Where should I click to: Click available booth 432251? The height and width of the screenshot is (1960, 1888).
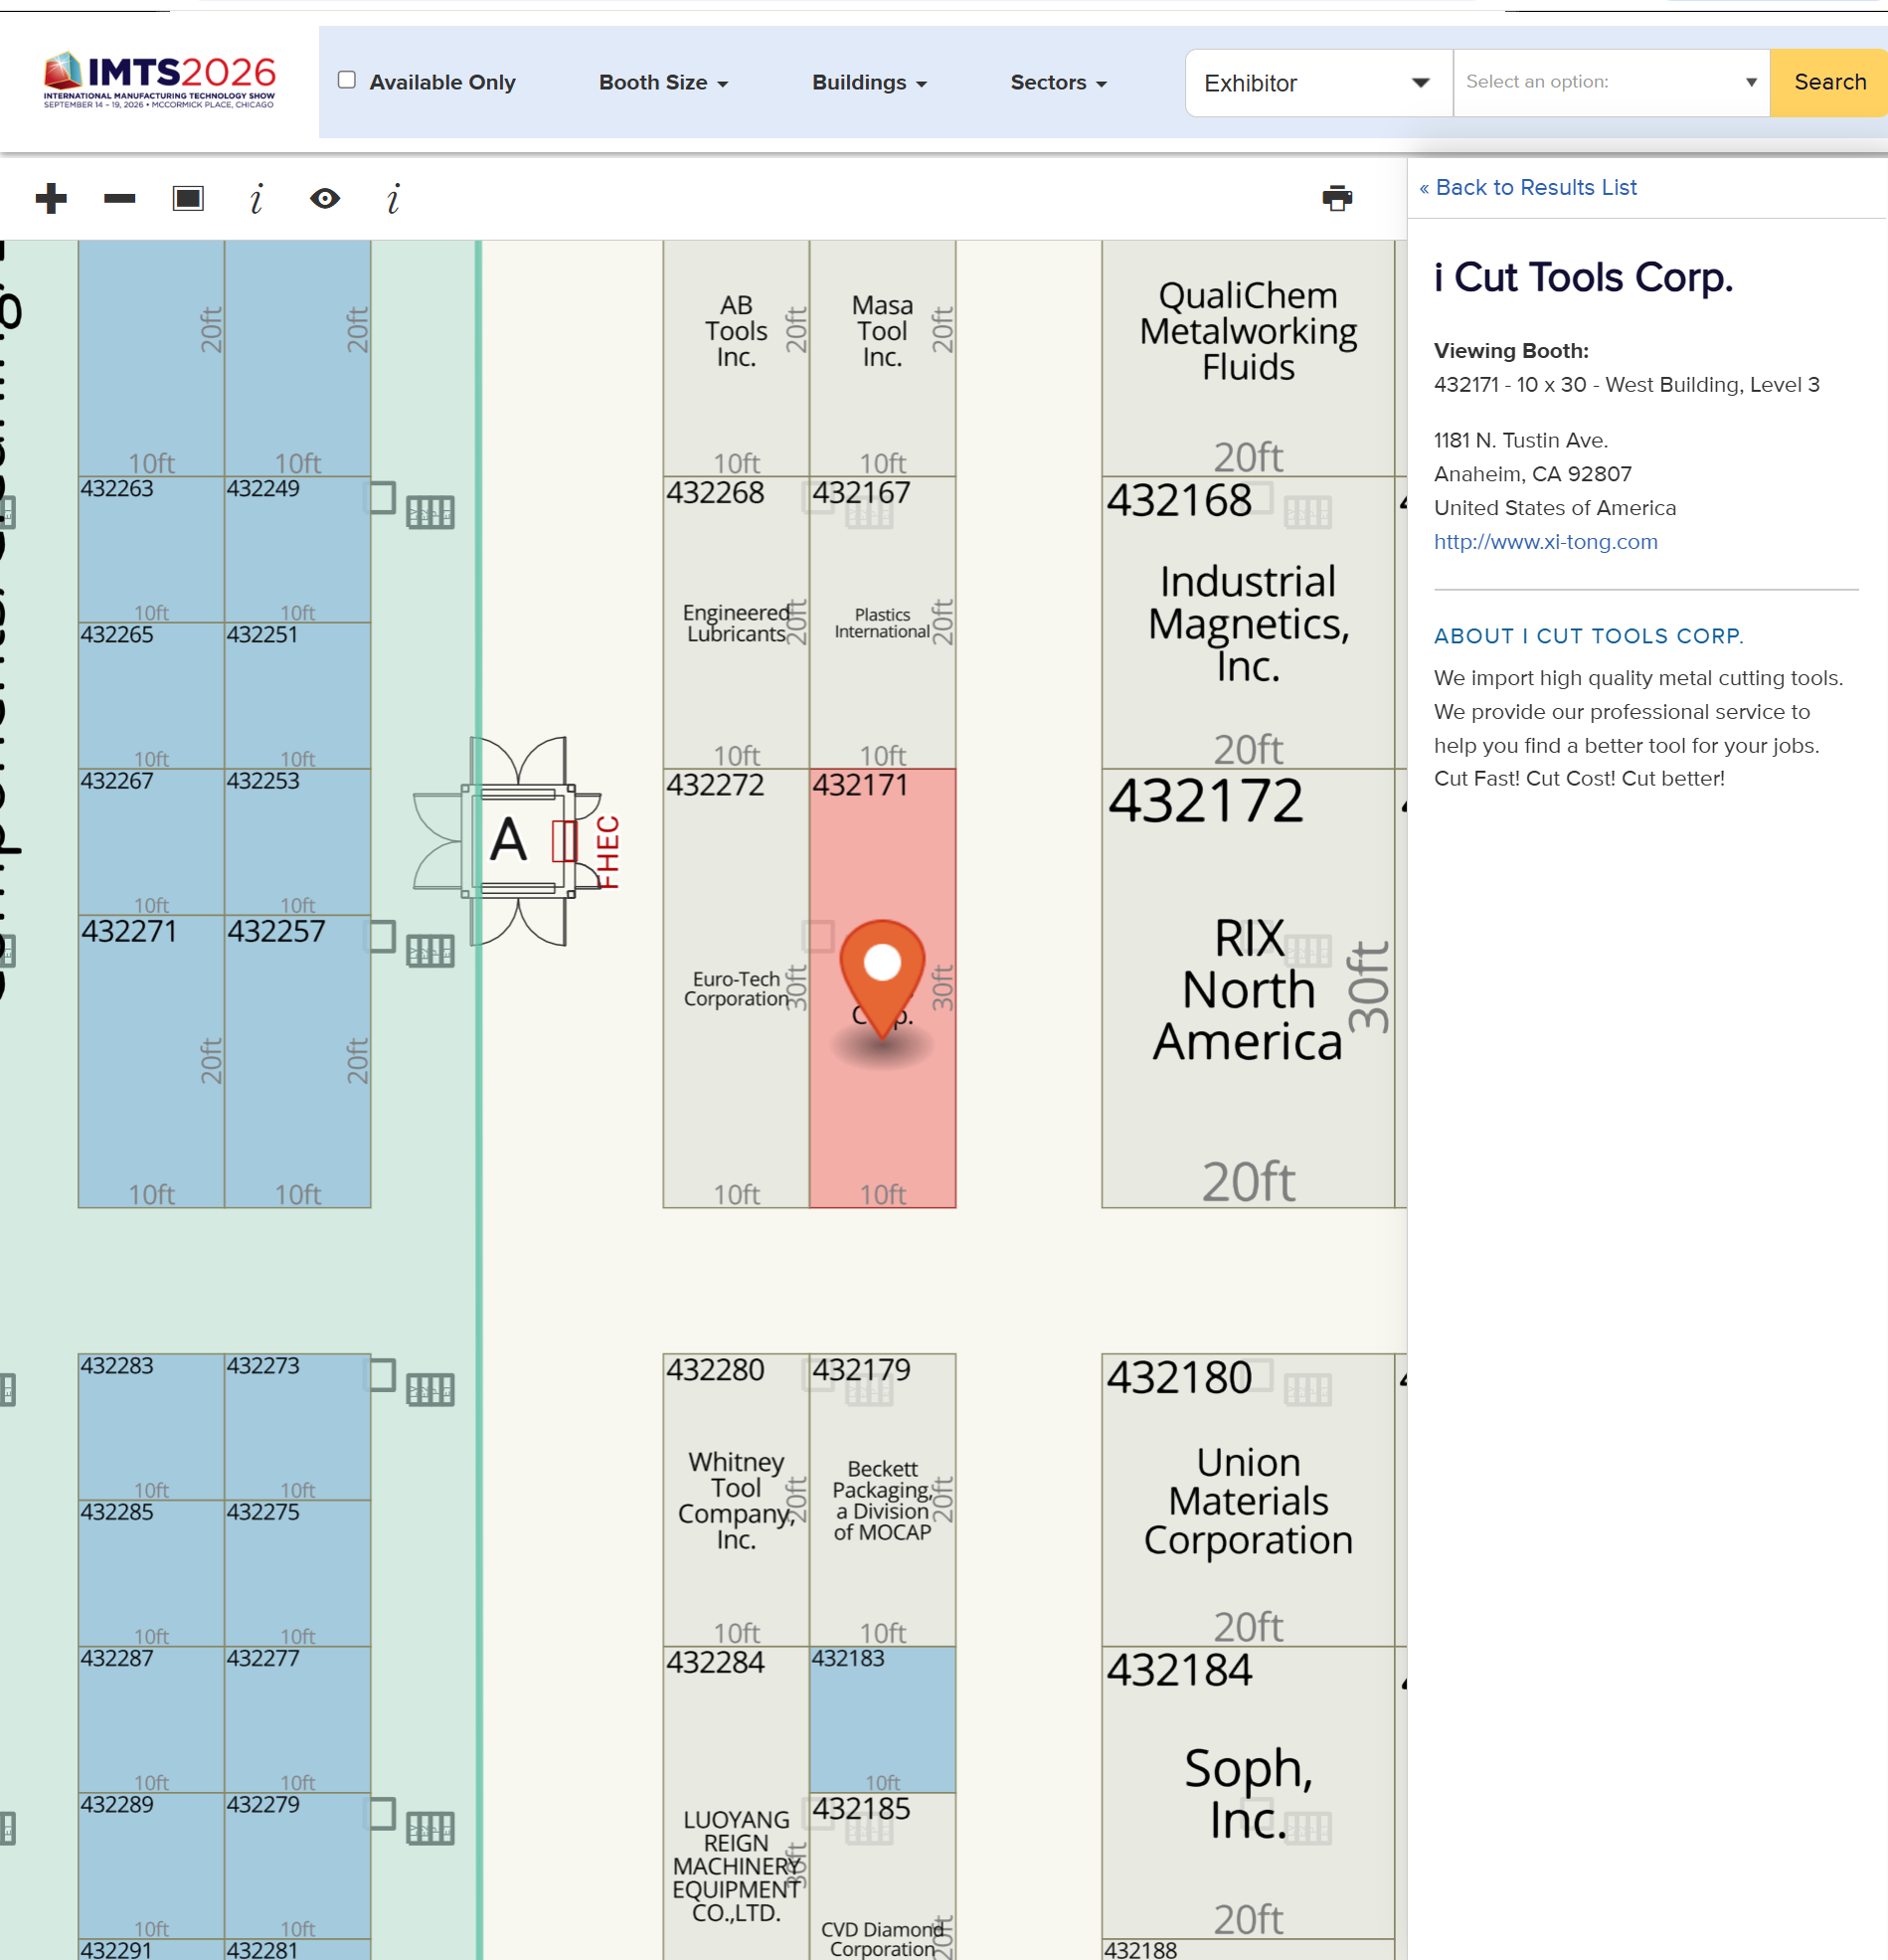[298, 696]
